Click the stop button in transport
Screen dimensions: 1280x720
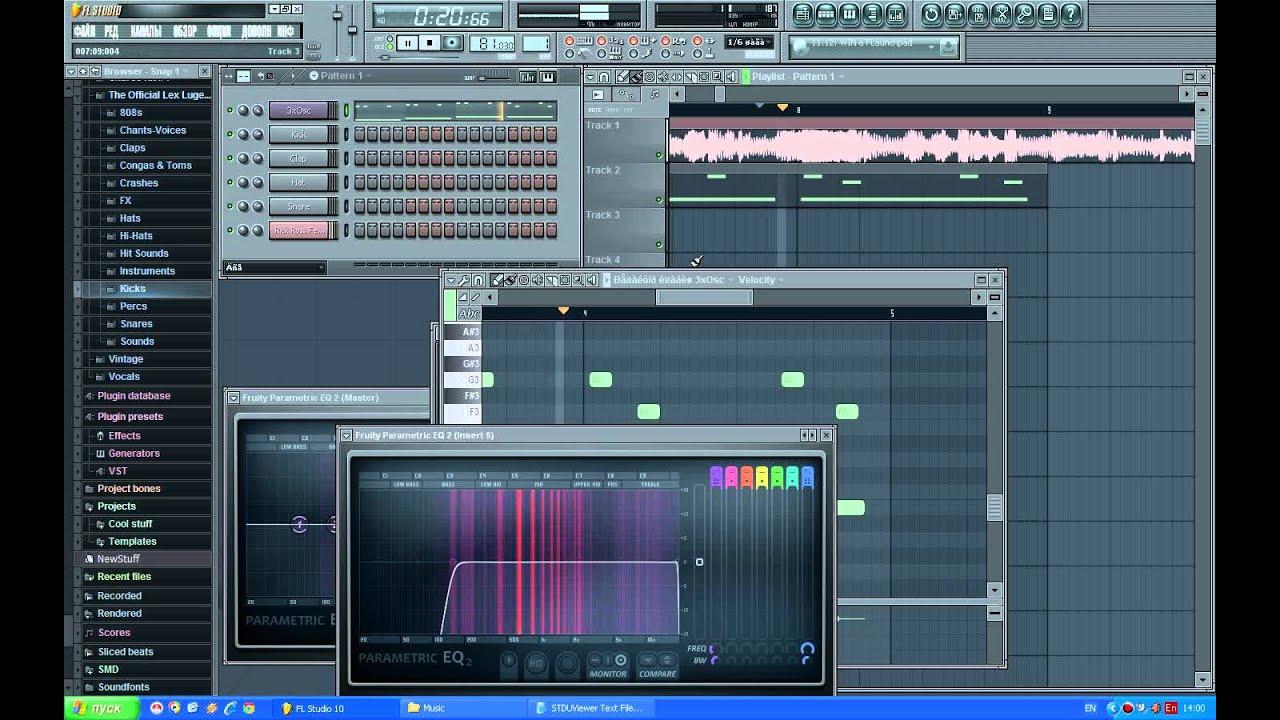click(x=430, y=43)
